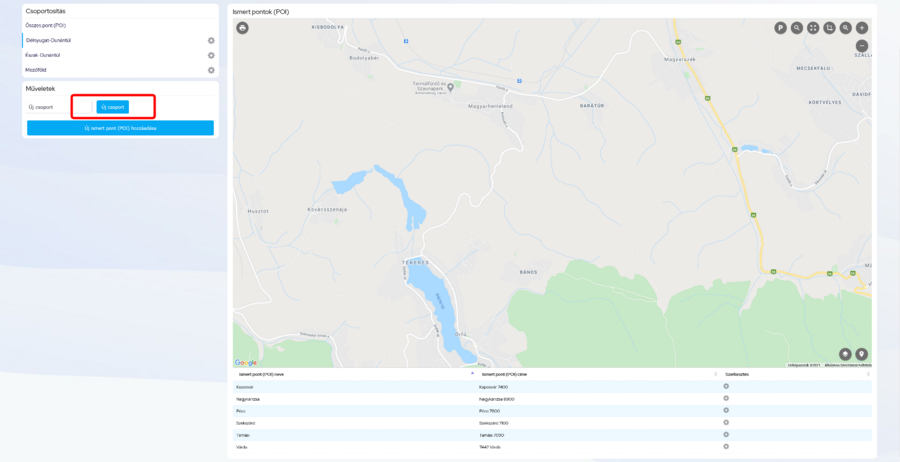Select 'Összes pont (POI)' group item
The width and height of the screenshot is (900, 462).
coord(46,25)
